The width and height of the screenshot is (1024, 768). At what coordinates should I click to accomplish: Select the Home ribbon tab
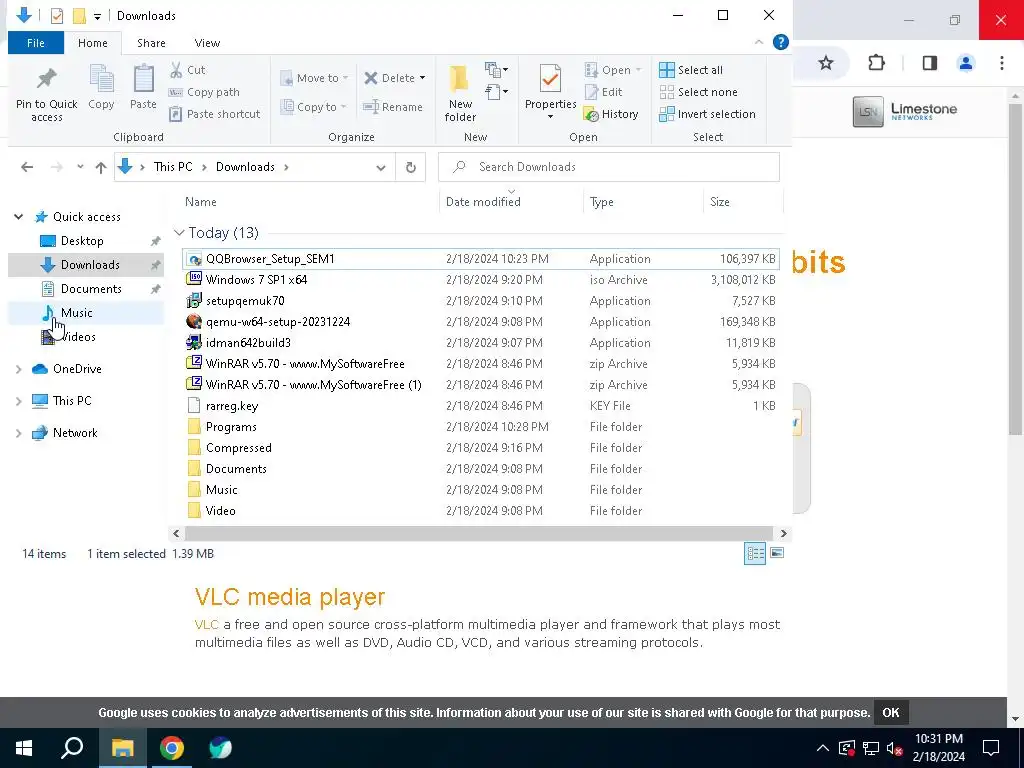[93, 43]
